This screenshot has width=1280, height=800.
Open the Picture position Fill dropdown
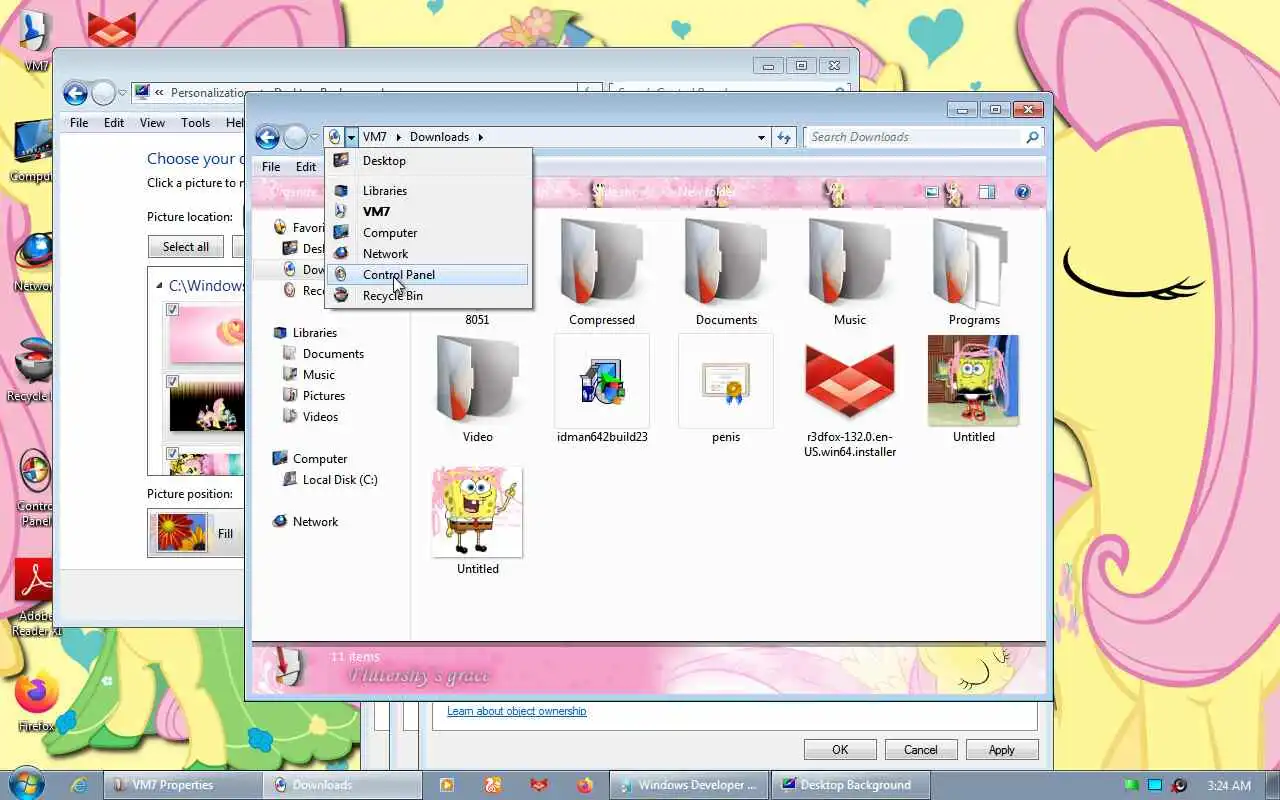[x=196, y=533]
